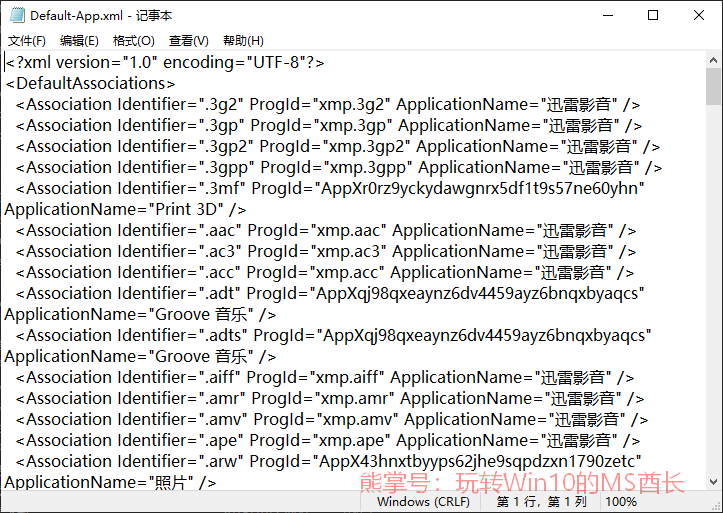Click the line with Identifier ".3mf"
The width and height of the screenshot is (723, 513).
click(330, 189)
